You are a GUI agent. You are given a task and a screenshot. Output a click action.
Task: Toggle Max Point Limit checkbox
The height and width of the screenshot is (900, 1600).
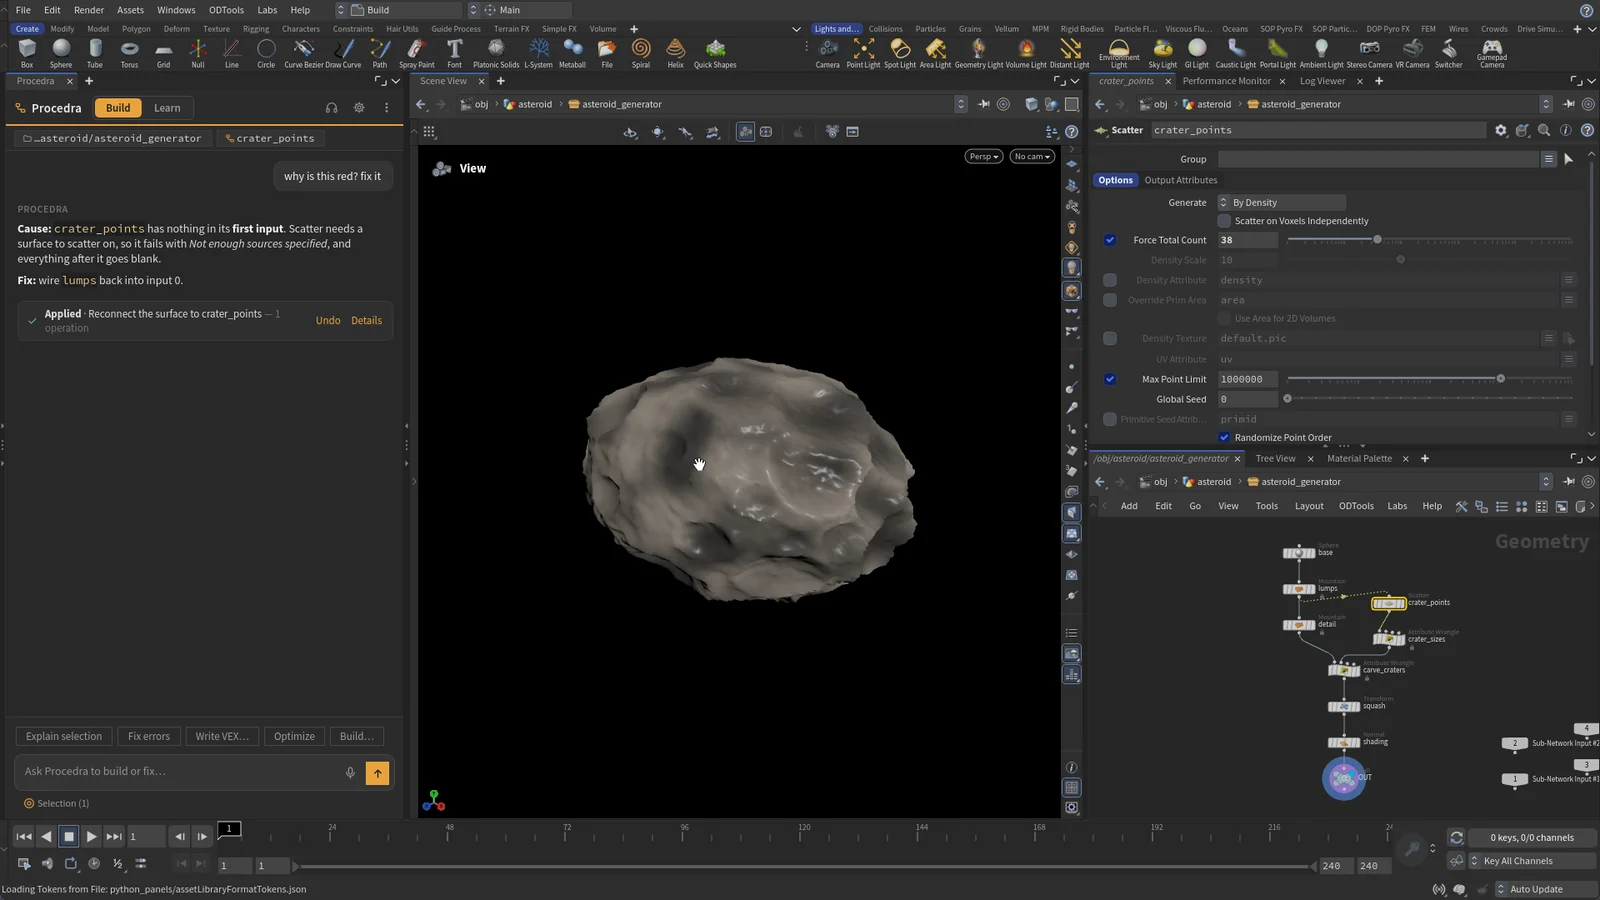(x=1110, y=379)
